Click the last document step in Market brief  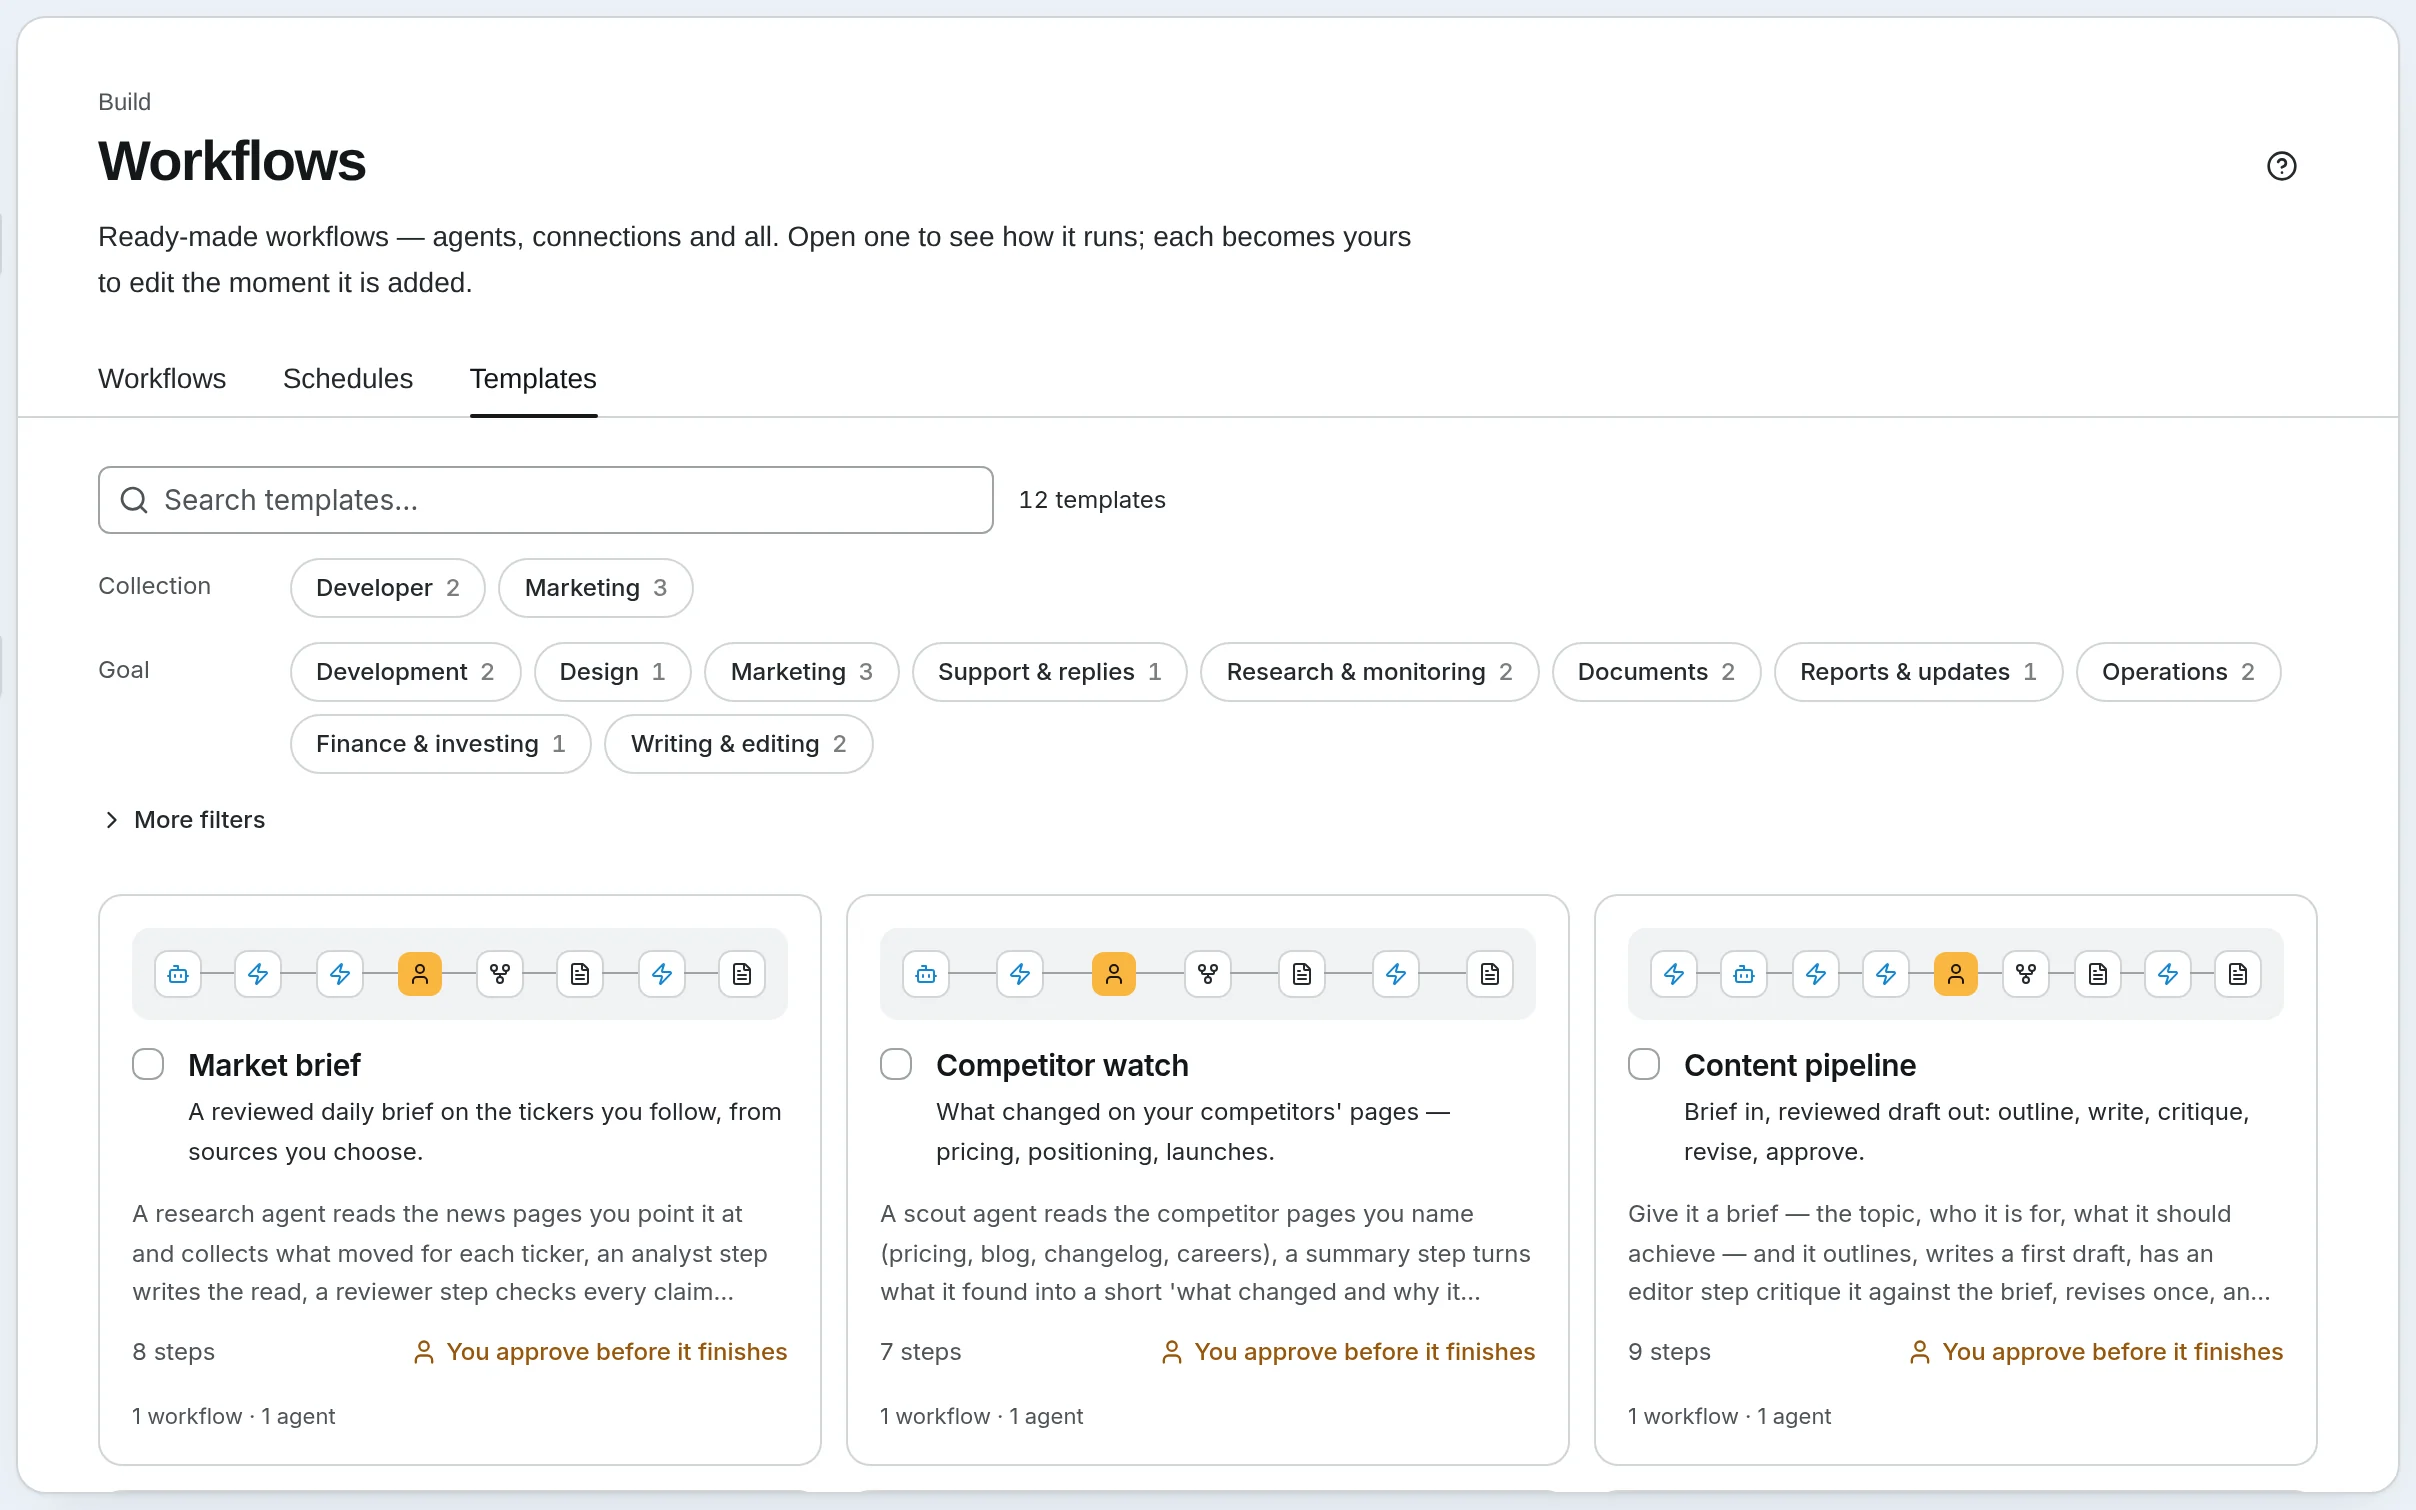[x=742, y=974]
